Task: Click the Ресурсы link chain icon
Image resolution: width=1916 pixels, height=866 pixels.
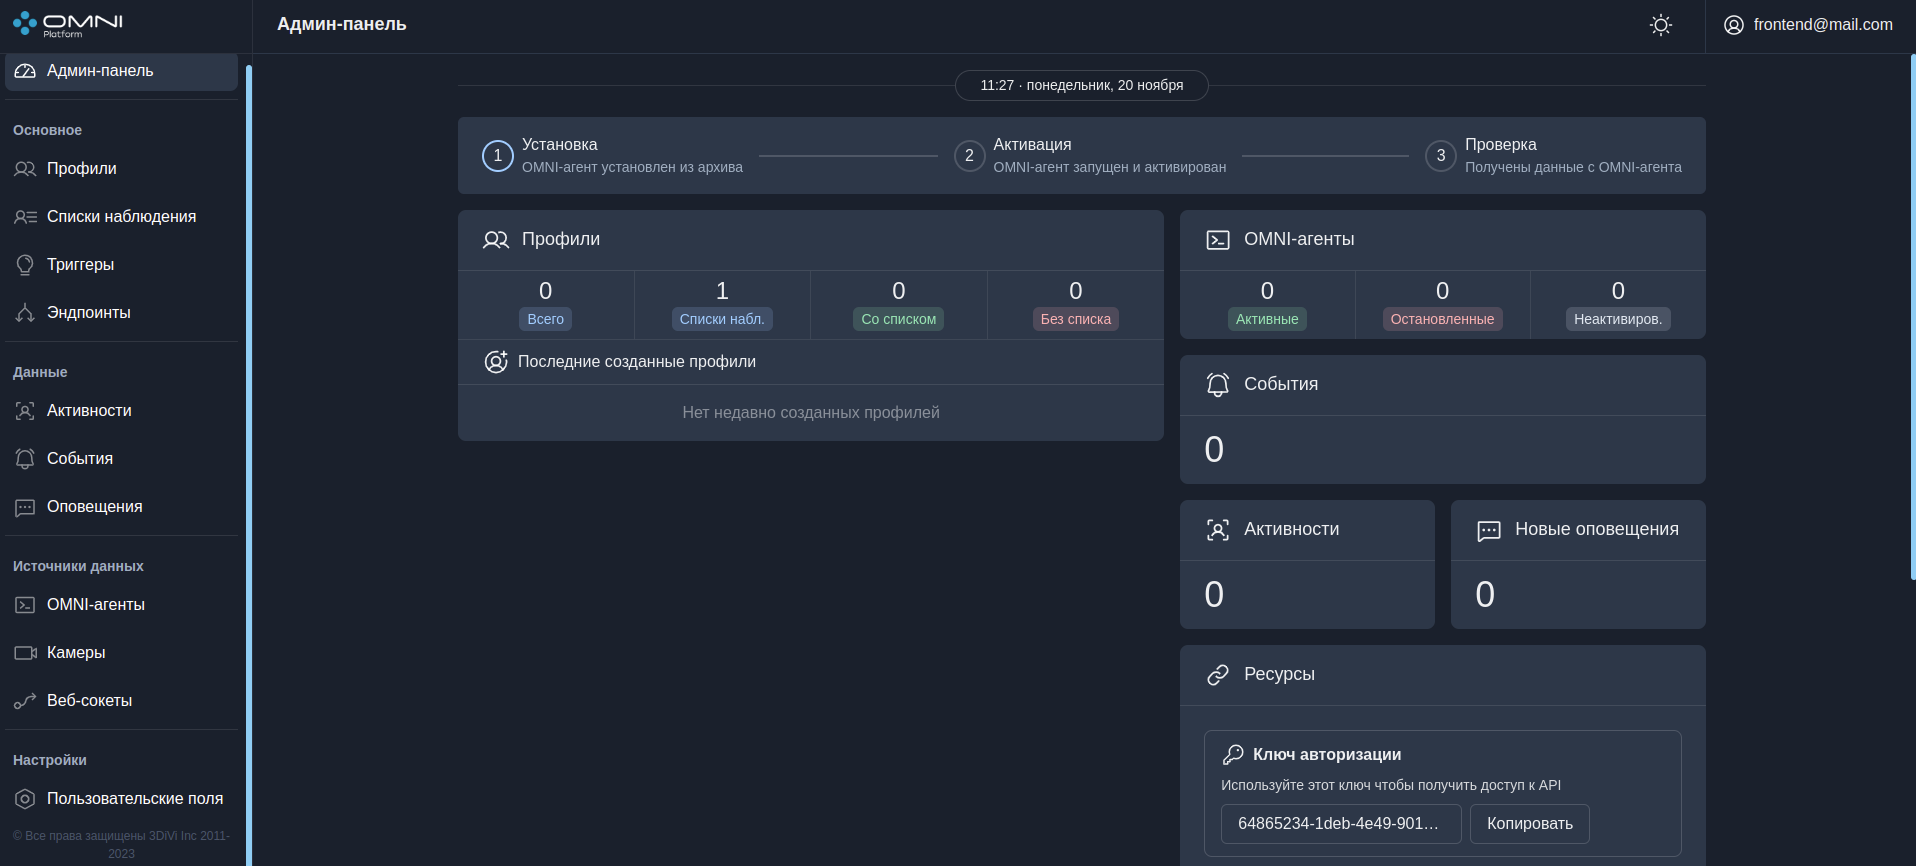Action: coord(1218,675)
